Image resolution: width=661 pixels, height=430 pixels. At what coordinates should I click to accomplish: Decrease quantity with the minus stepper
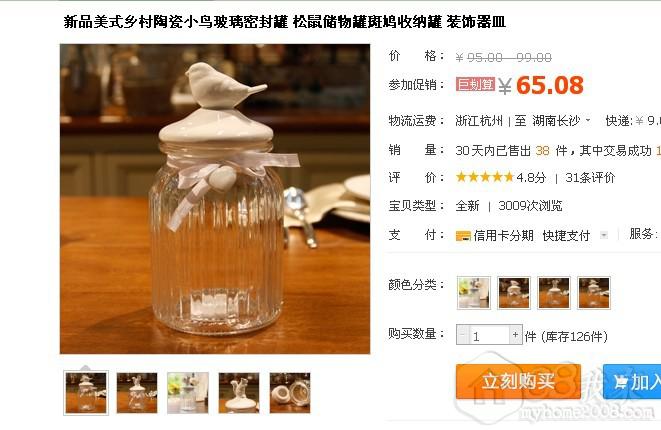point(462,335)
